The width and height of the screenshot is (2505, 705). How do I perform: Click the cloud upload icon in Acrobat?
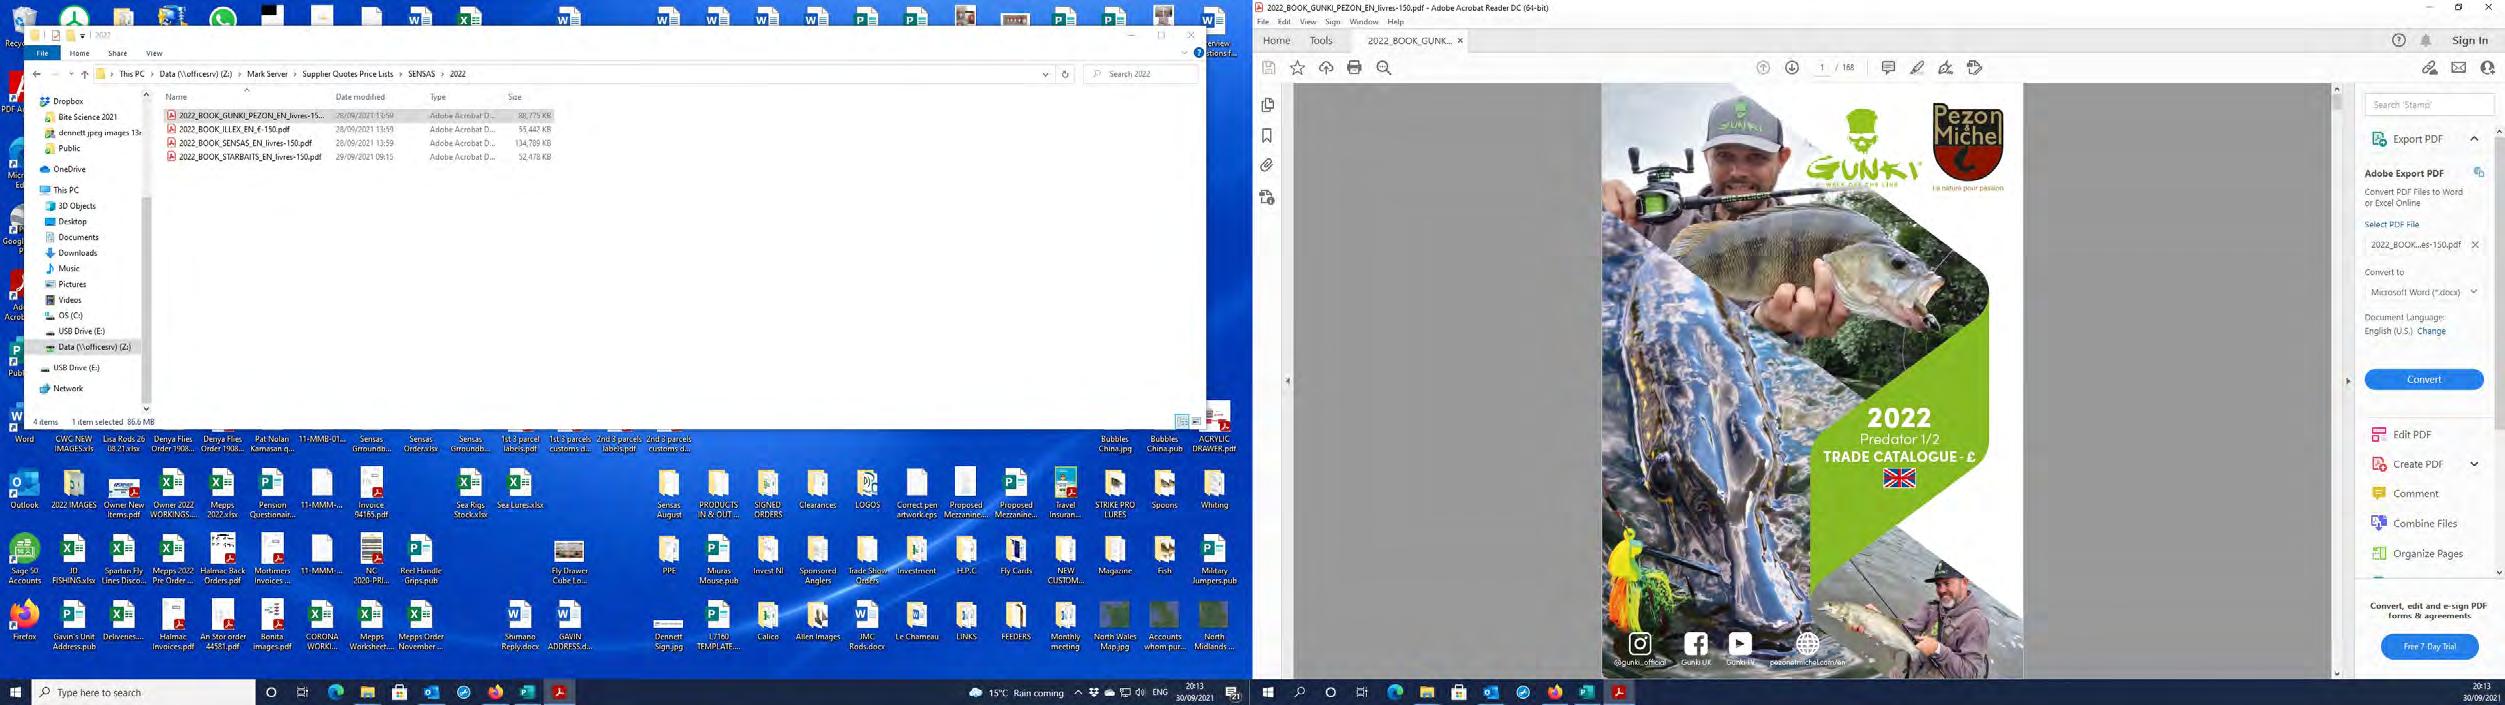click(1326, 68)
